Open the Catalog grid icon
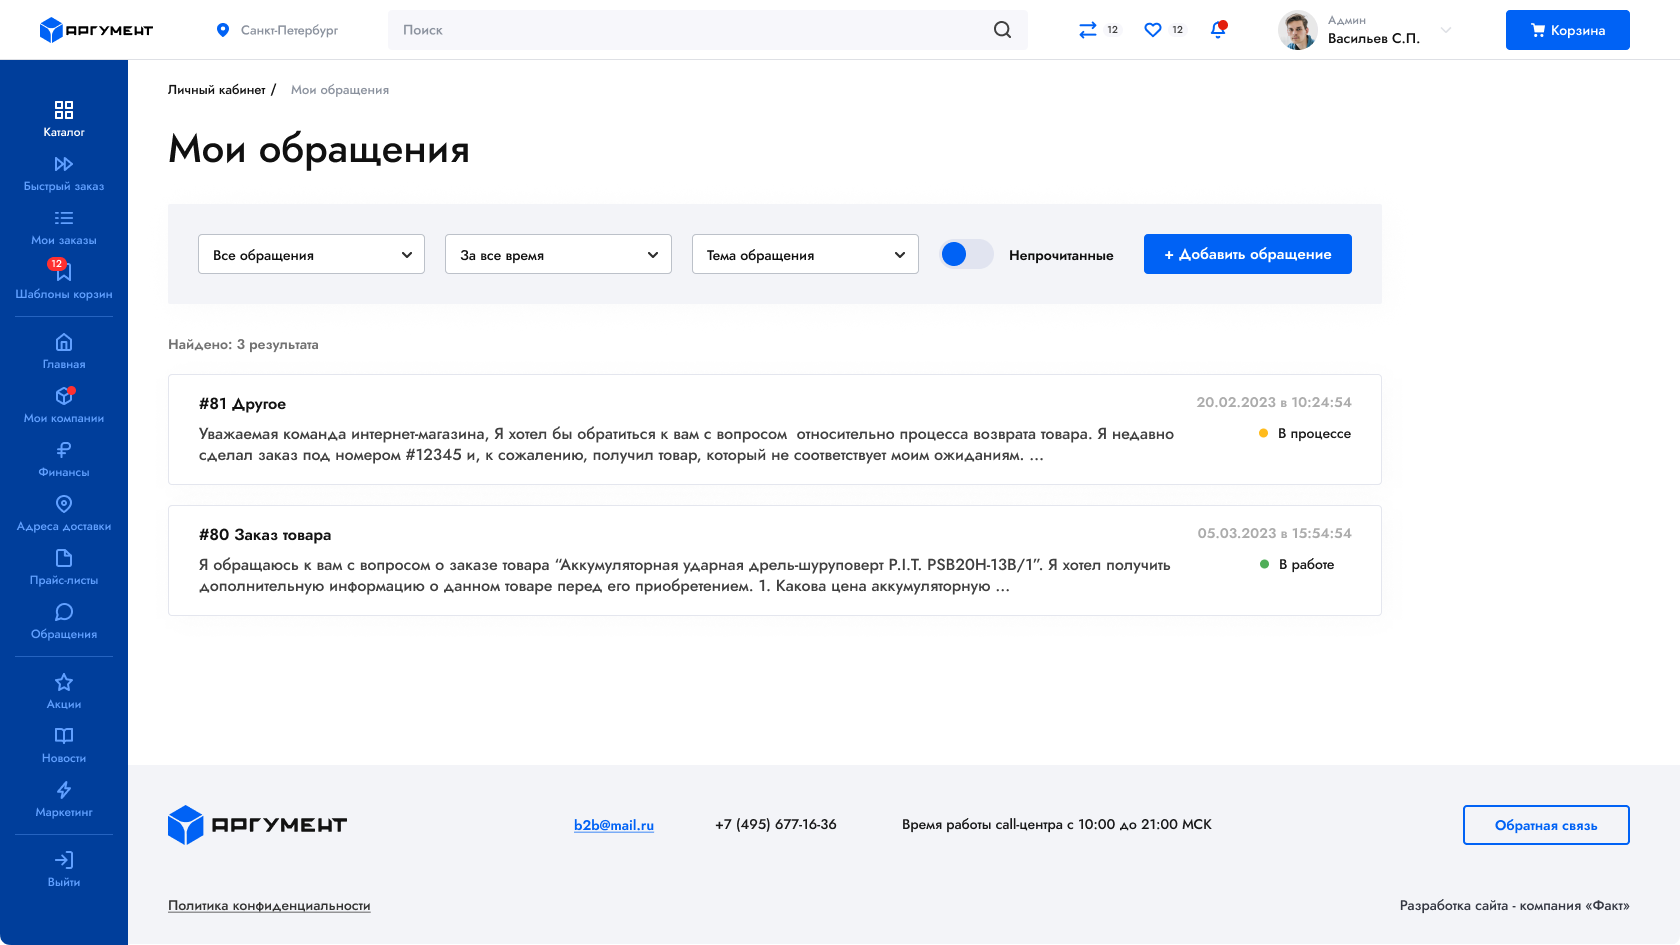This screenshot has height=945, width=1680. coord(64,110)
